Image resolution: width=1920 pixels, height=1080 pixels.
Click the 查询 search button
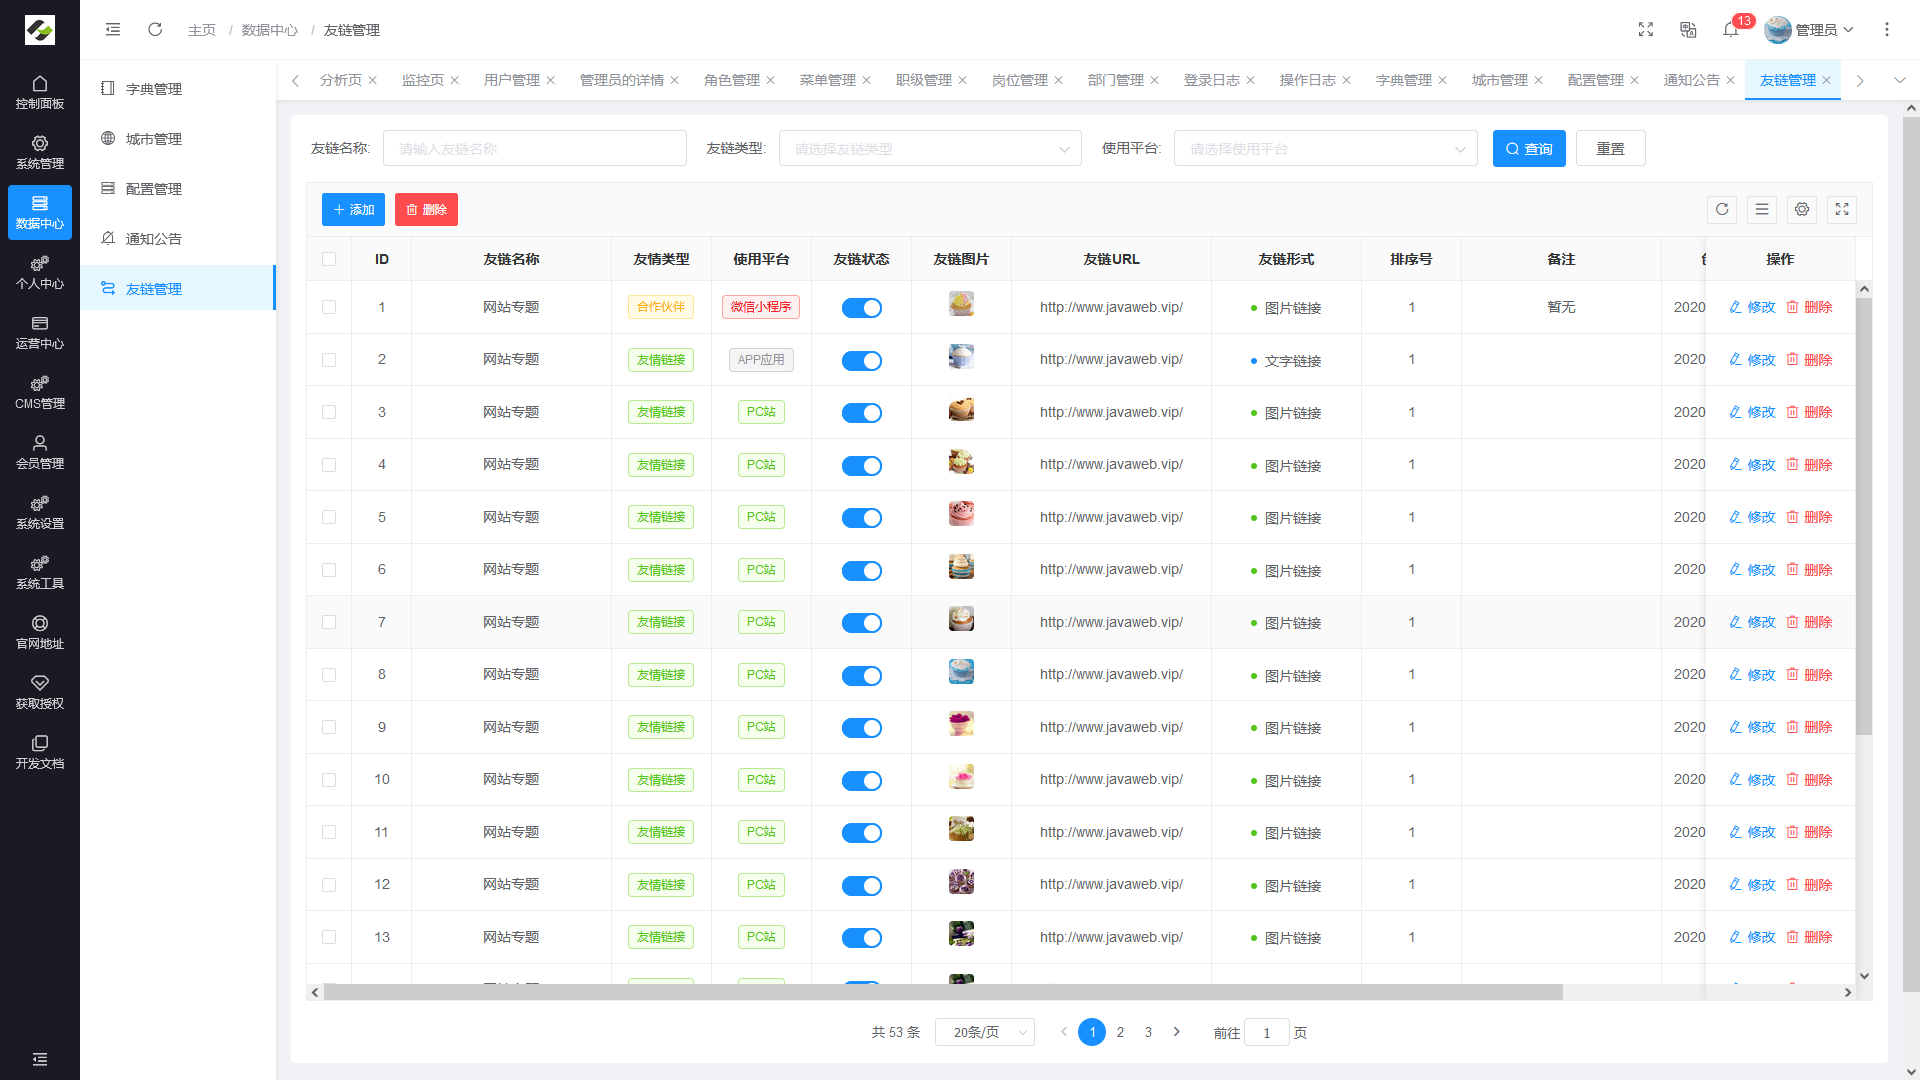click(x=1528, y=149)
